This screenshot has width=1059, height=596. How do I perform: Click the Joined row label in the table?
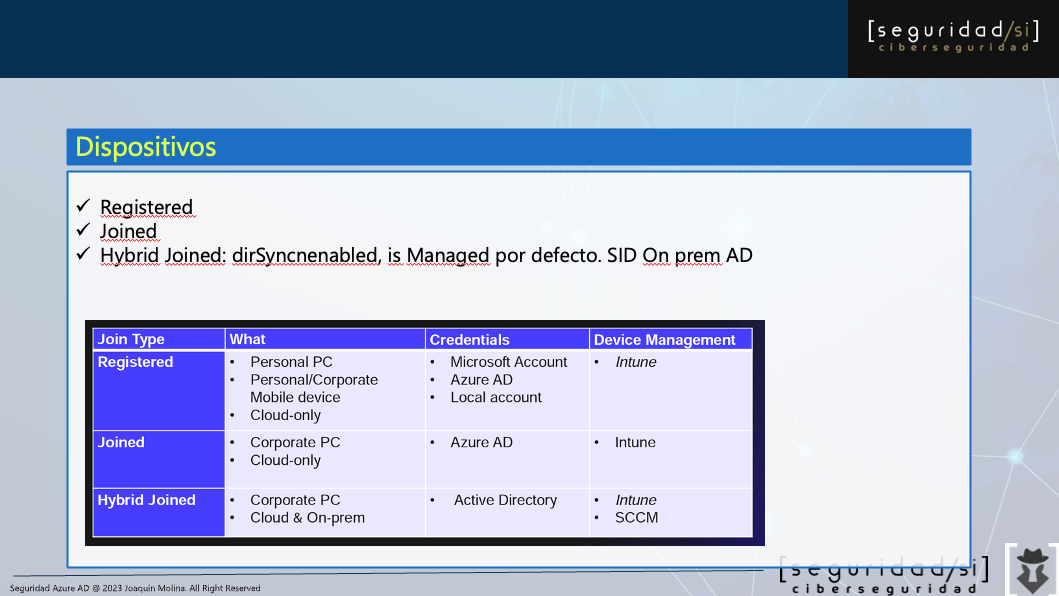(121, 442)
